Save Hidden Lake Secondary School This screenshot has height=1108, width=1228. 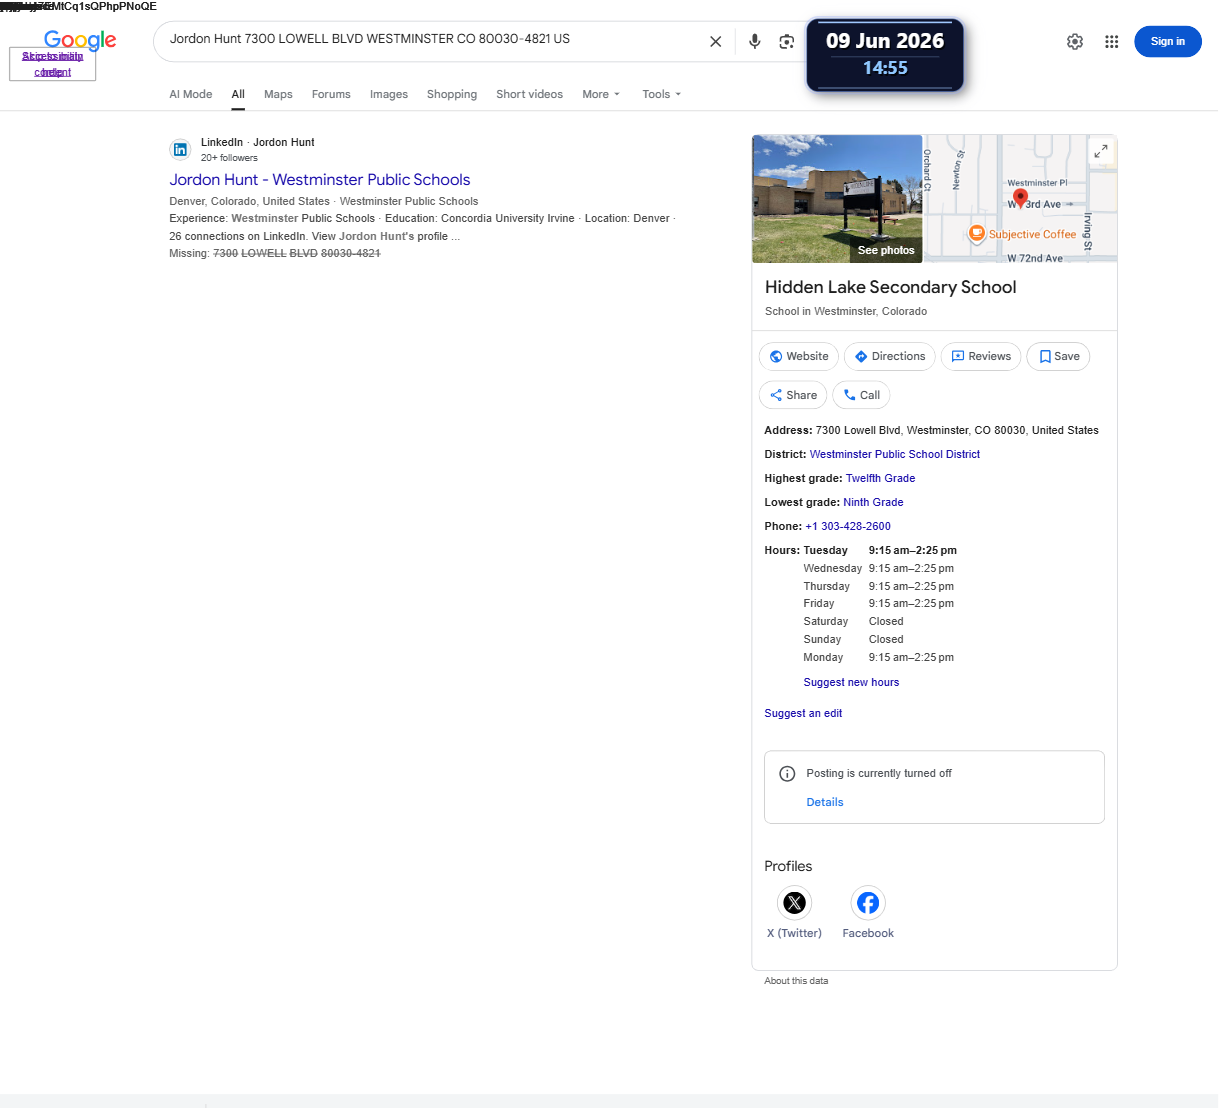pyautogui.click(x=1058, y=357)
